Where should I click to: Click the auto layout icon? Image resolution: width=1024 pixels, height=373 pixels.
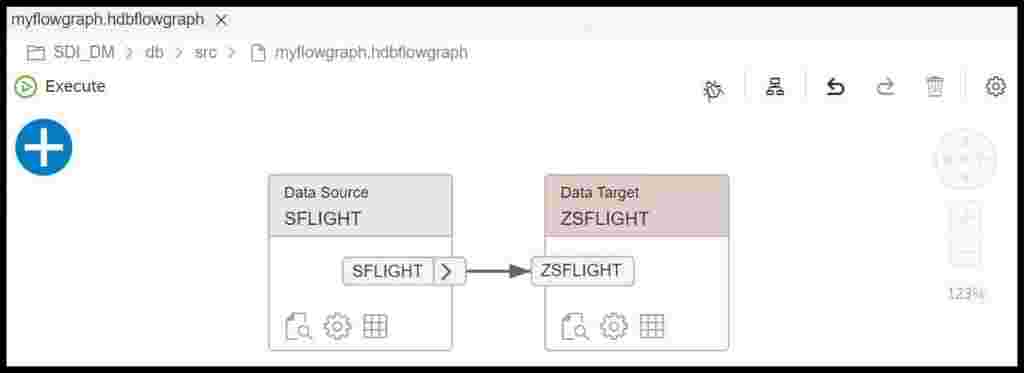click(x=775, y=87)
